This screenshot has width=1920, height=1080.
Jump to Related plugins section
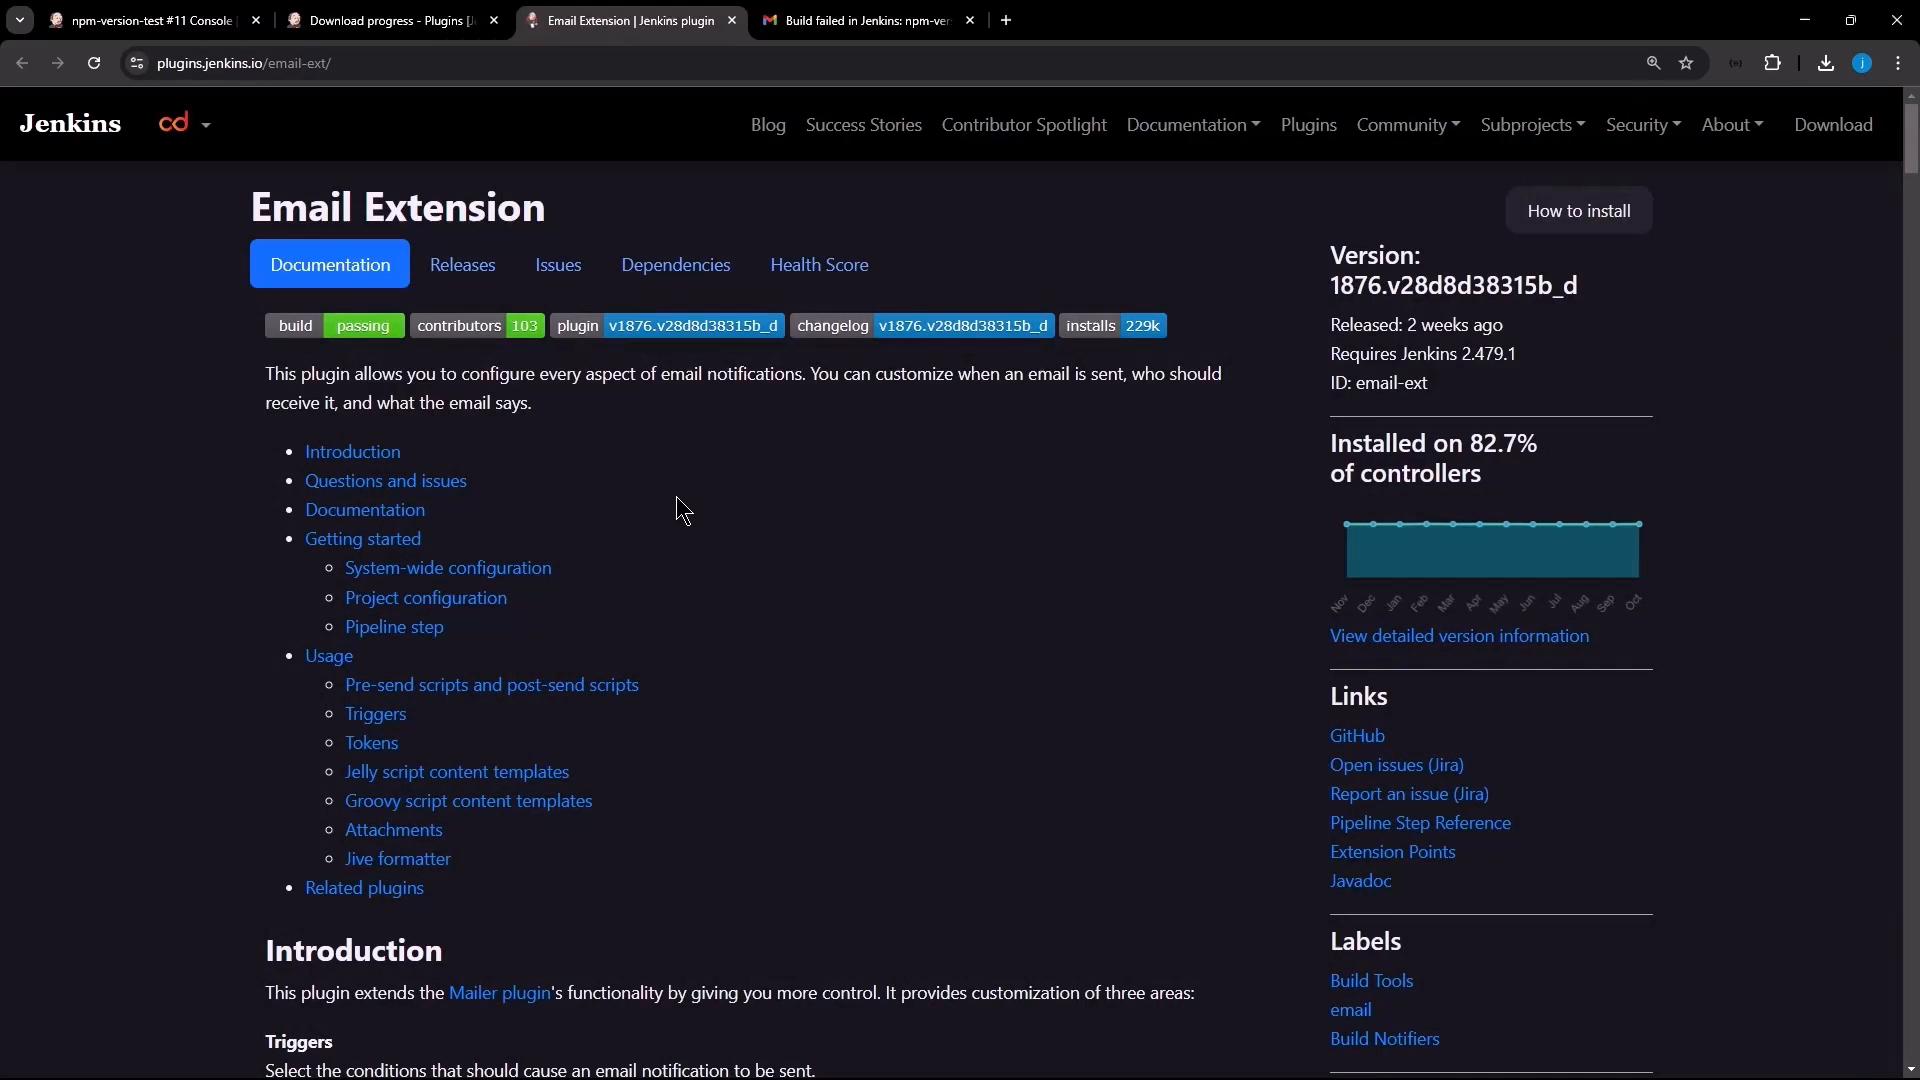click(x=364, y=888)
